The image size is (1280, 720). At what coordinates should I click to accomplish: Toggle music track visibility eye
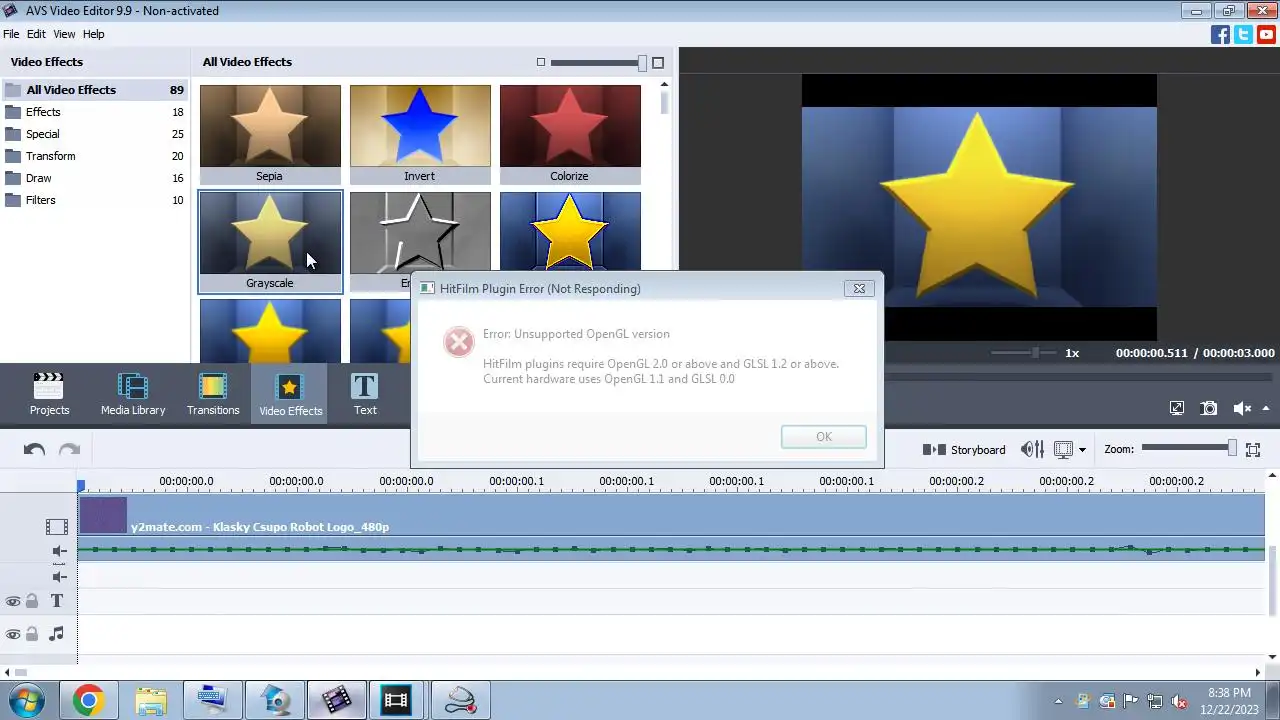coord(13,634)
